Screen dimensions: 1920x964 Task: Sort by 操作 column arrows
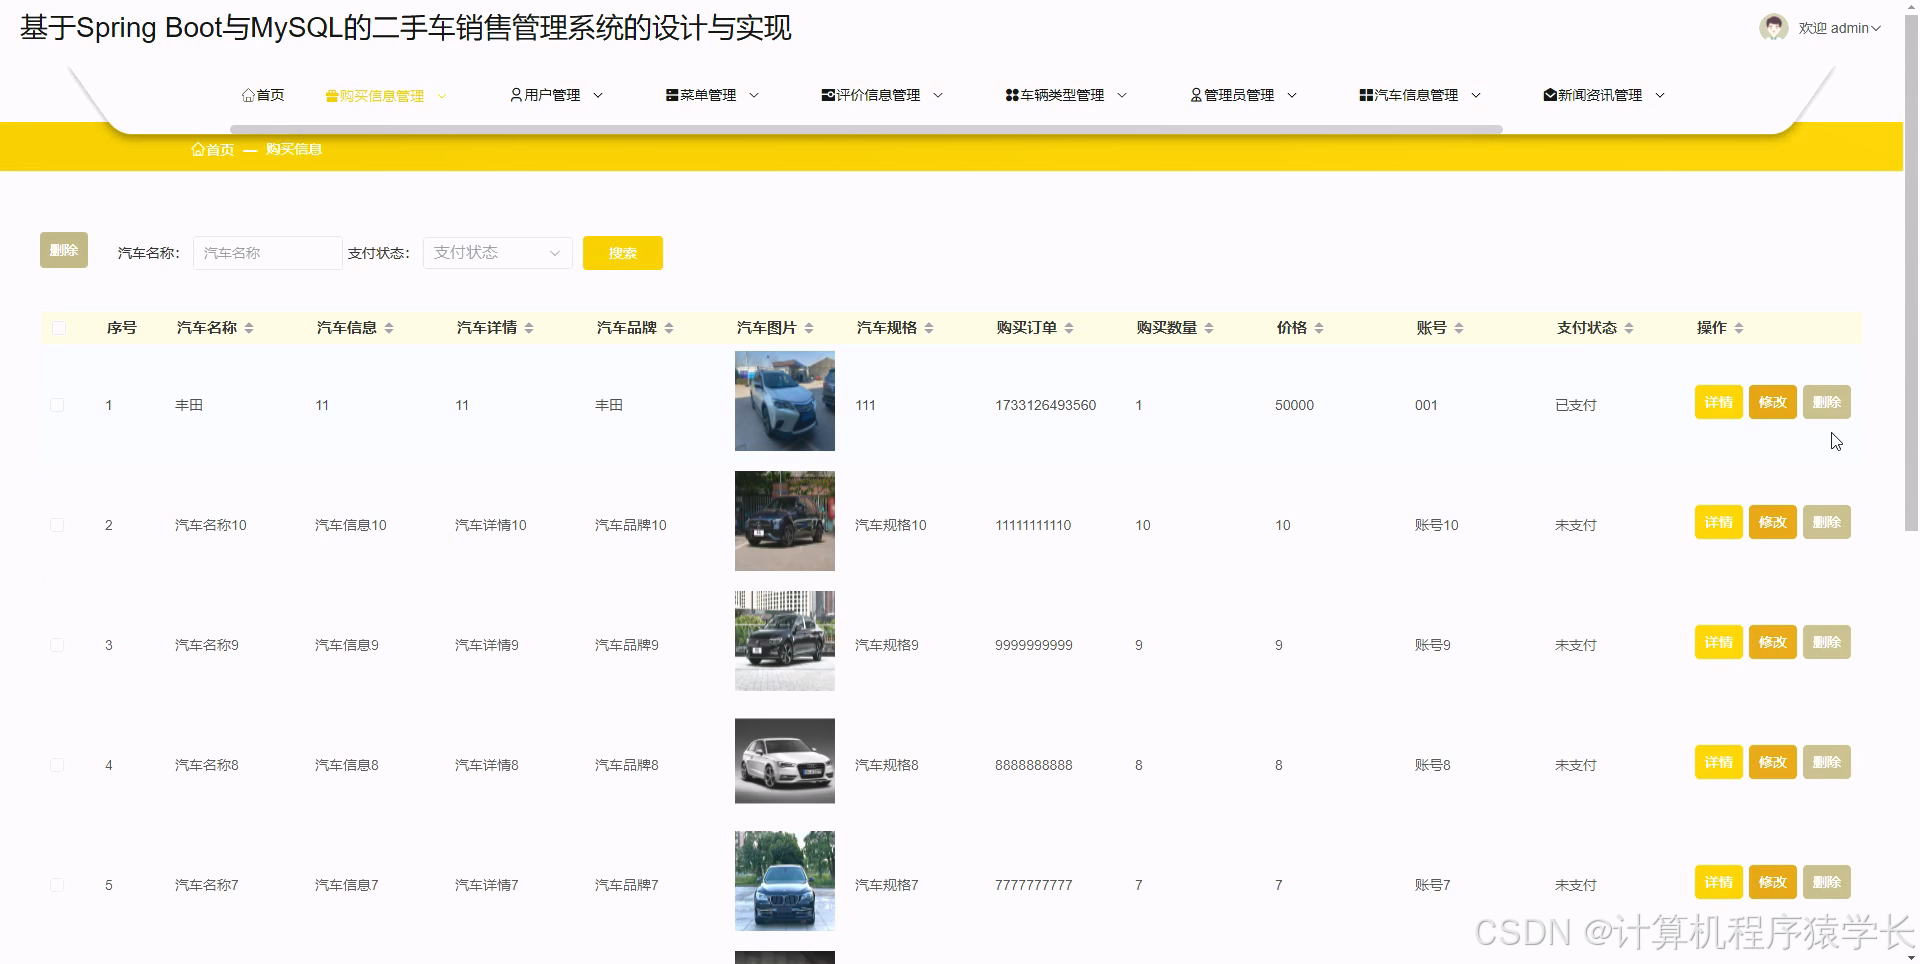tap(1739, 328)
